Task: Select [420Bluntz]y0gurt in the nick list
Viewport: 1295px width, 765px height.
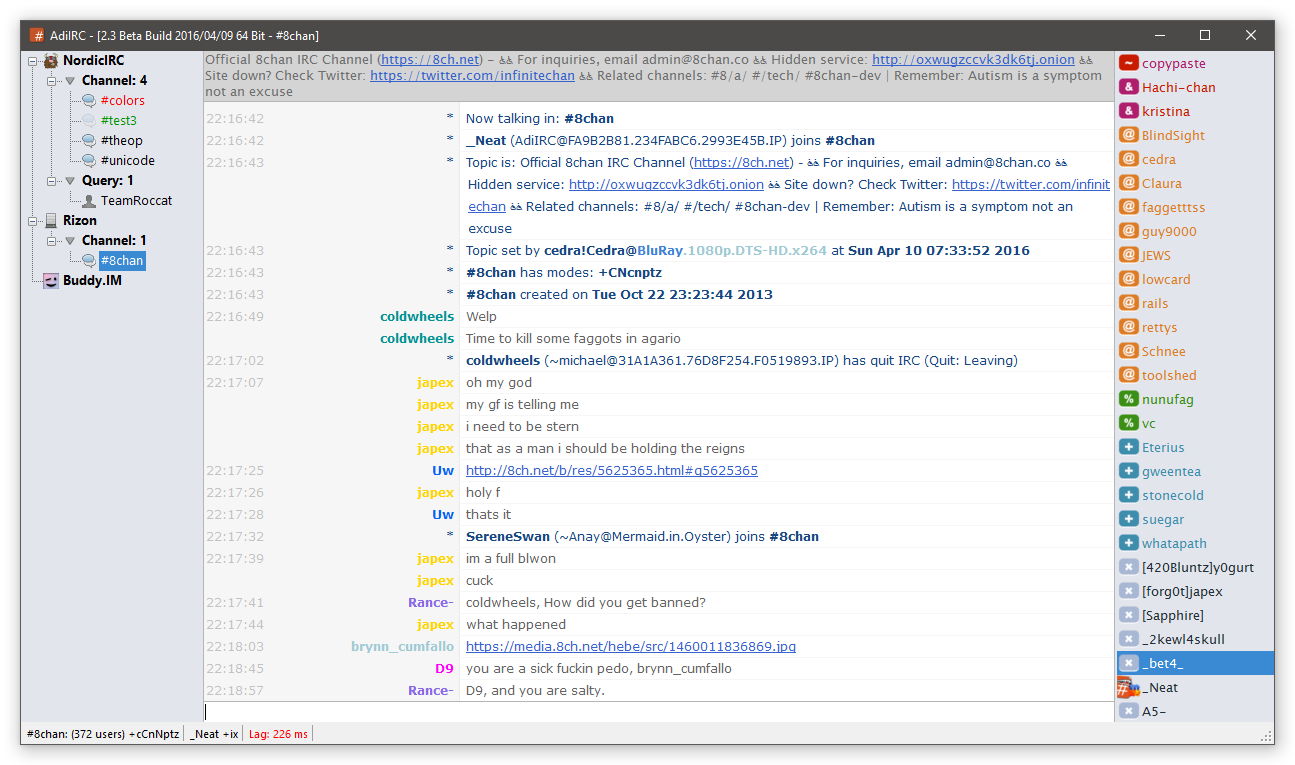Action: [x=1195, y=567]
